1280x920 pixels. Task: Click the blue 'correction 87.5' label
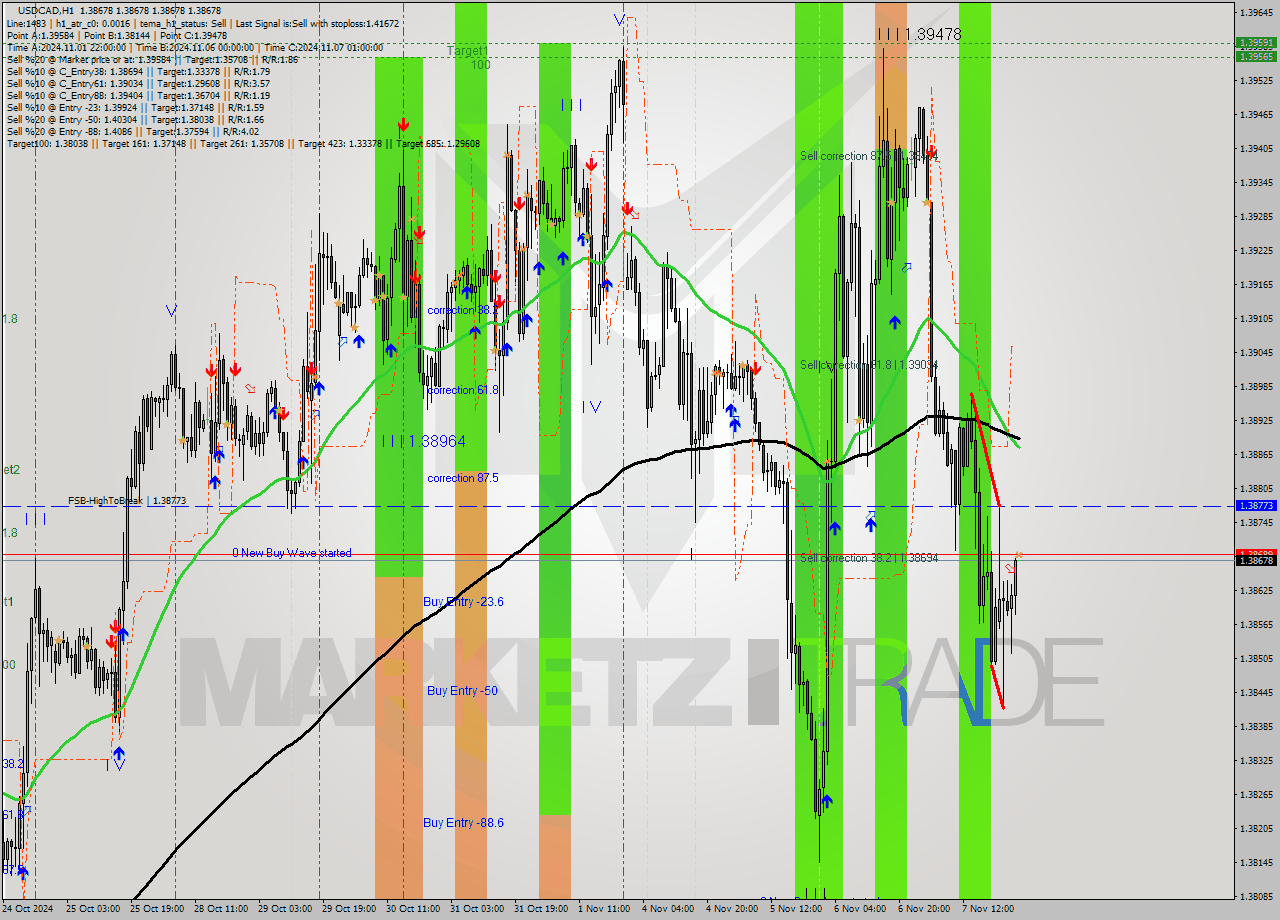pos(463,478)
